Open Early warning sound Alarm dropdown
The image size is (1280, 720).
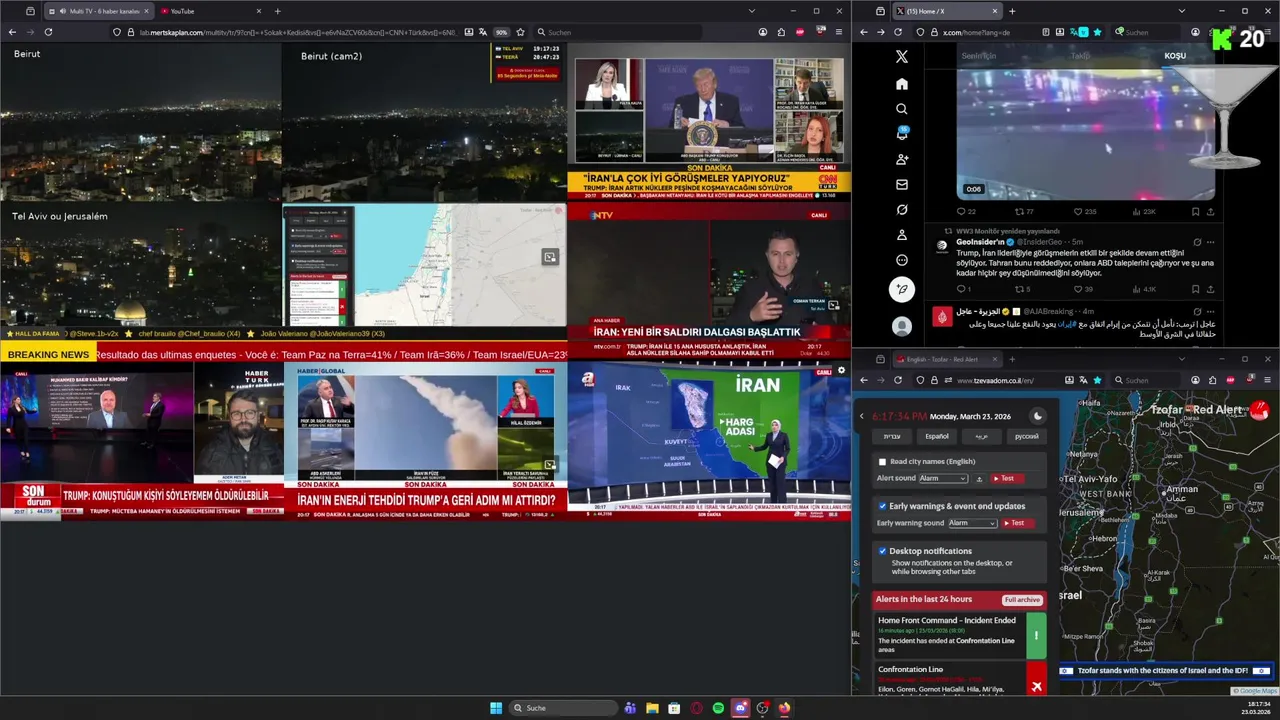[972, 523]
